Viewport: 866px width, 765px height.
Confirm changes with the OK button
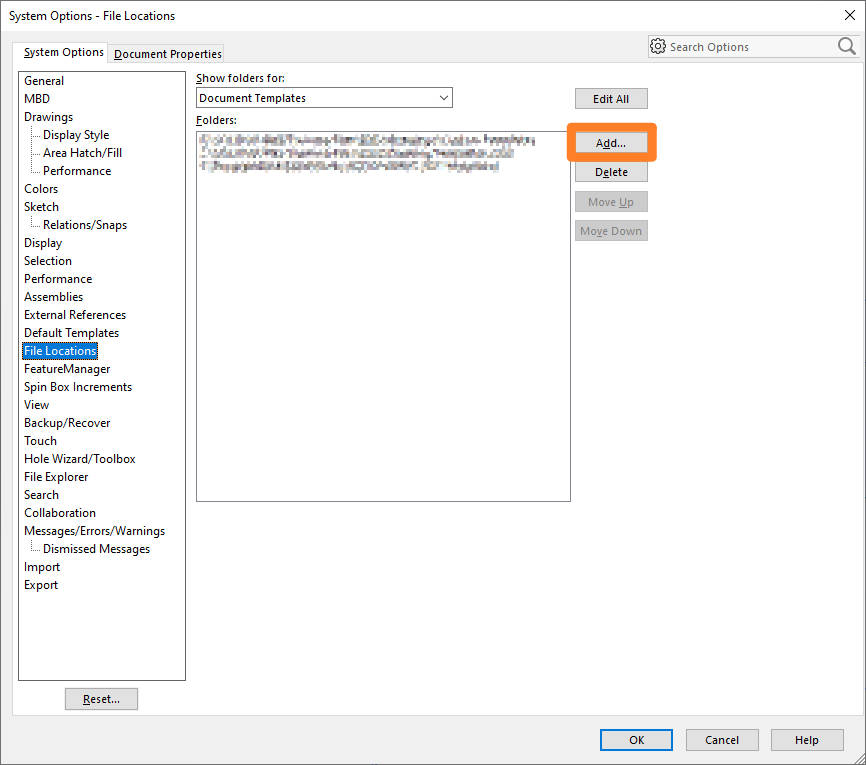636,739
